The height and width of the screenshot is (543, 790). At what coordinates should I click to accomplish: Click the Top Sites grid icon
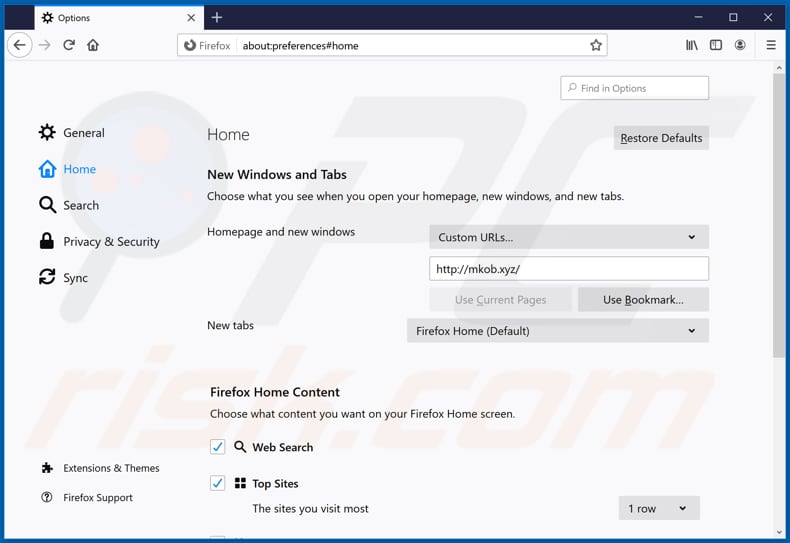coord(240,483)
